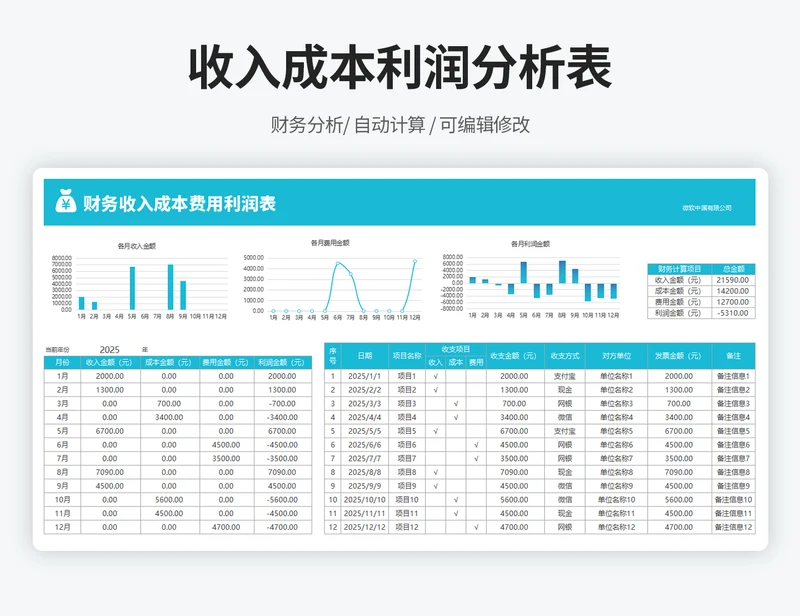Click the 对方单位 column header
The height and width of the screenshot is (616, 800).
(x=616, y=356)
